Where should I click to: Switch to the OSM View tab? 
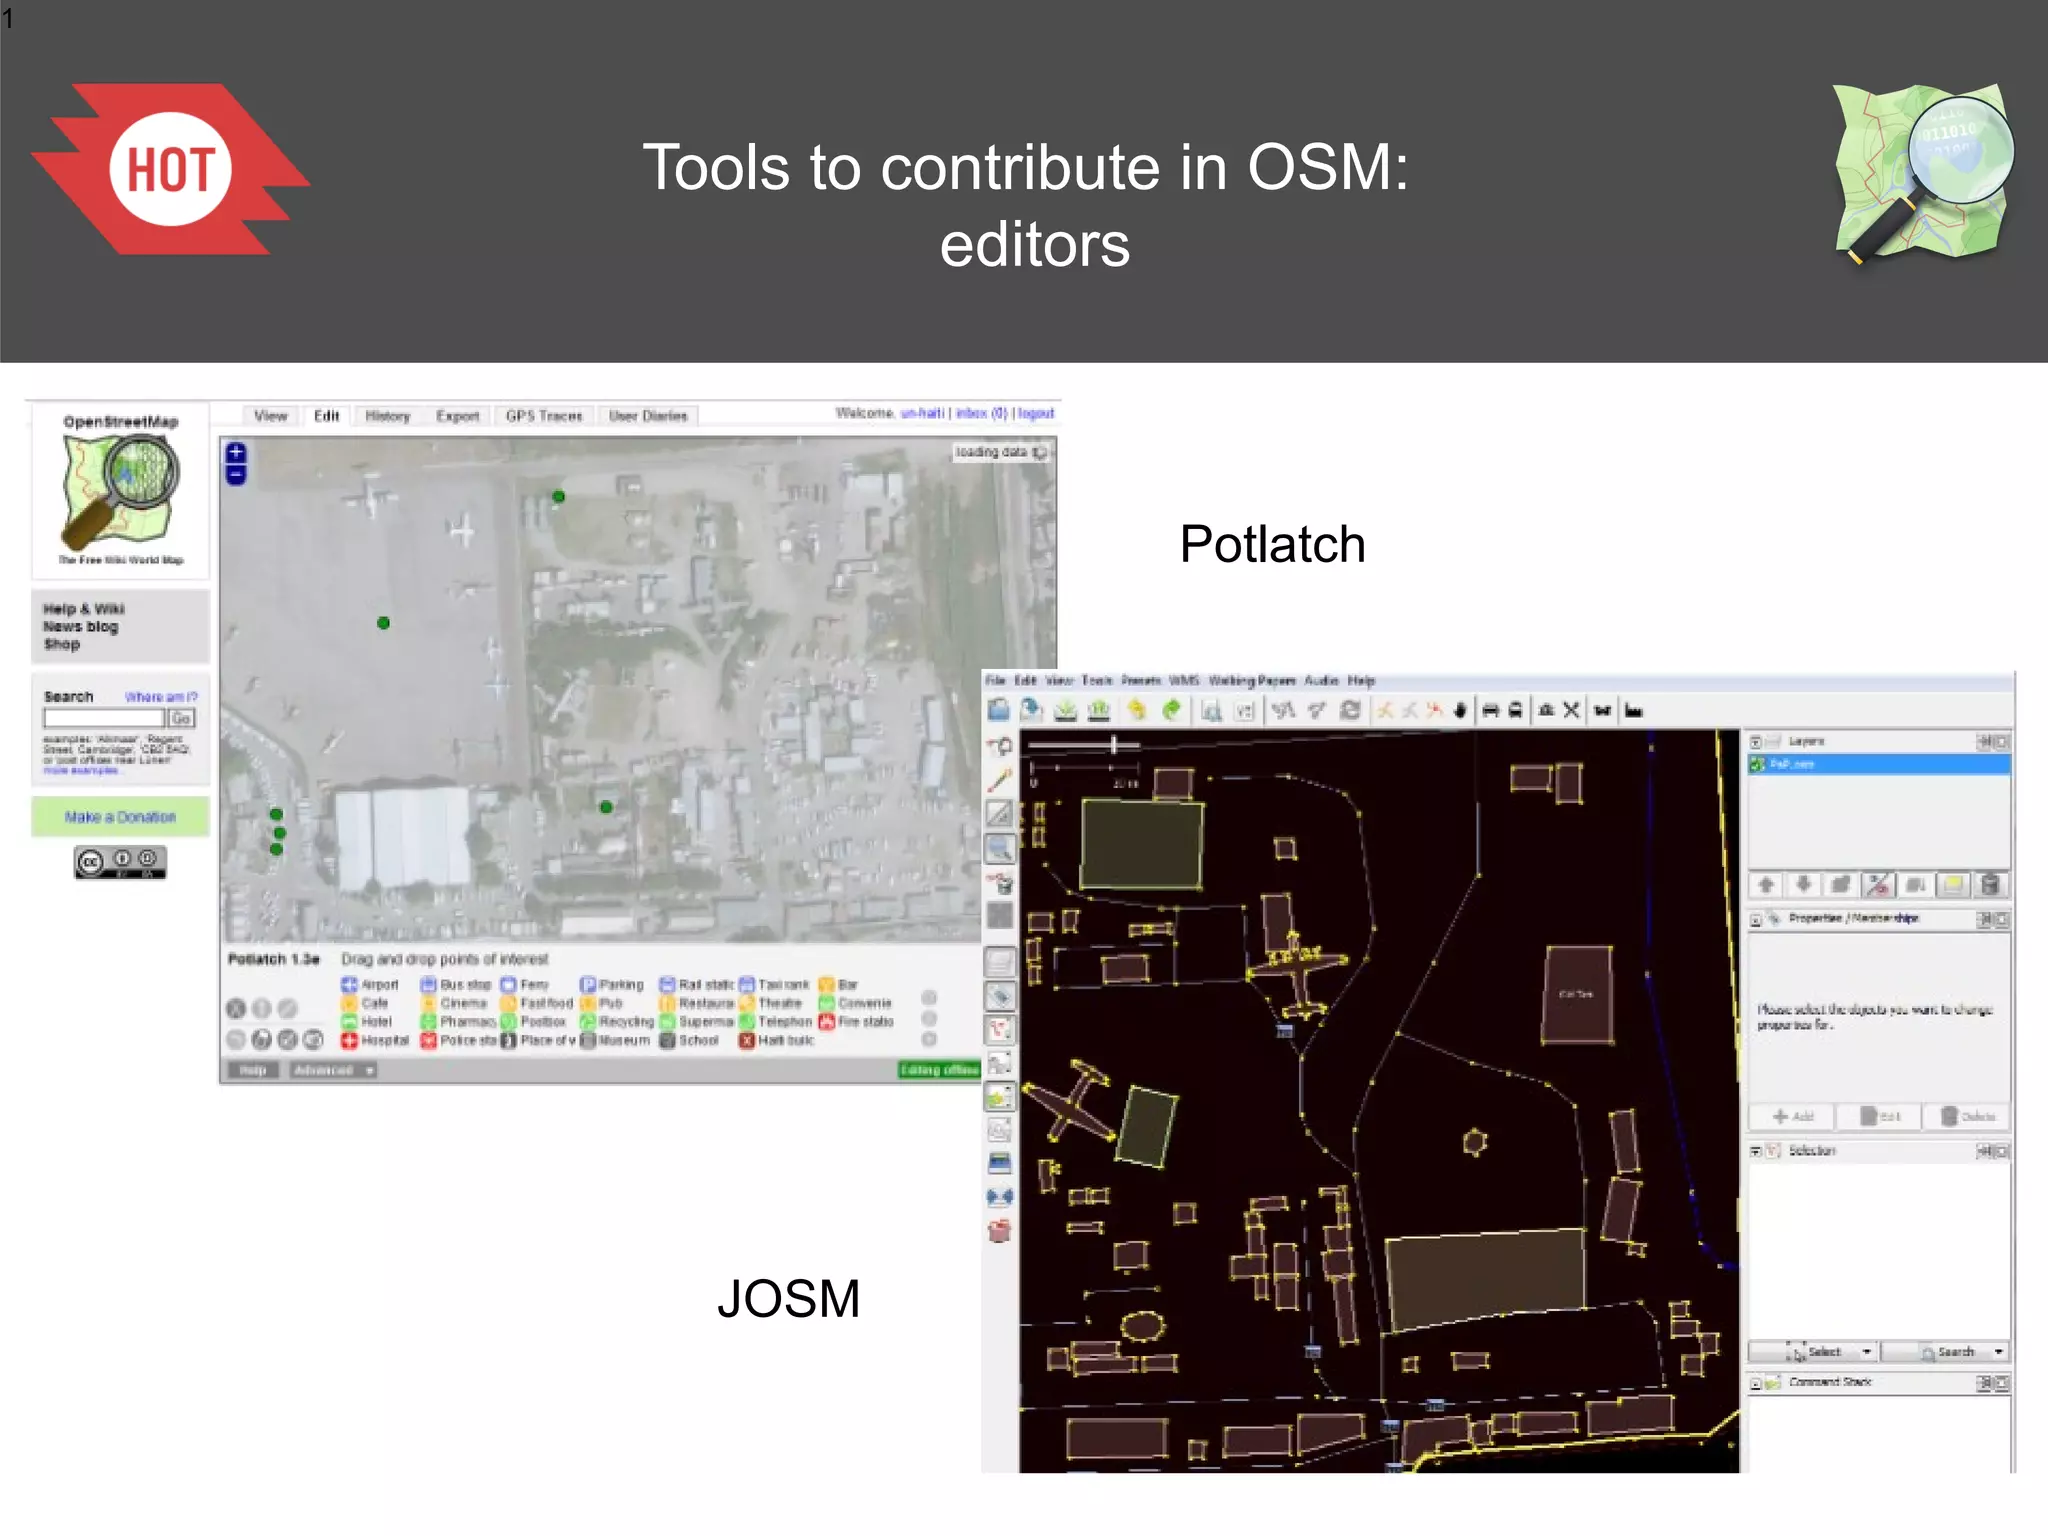pyautogui.click(x=270, y=416)
